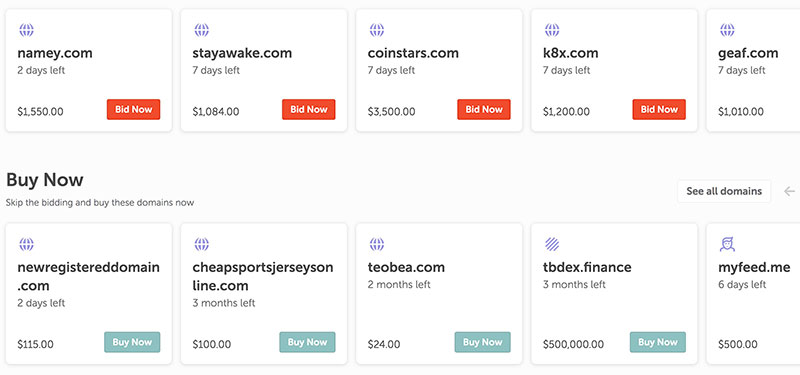
Task: Bid Now on namey.com
Action: [x=133, y=109]
